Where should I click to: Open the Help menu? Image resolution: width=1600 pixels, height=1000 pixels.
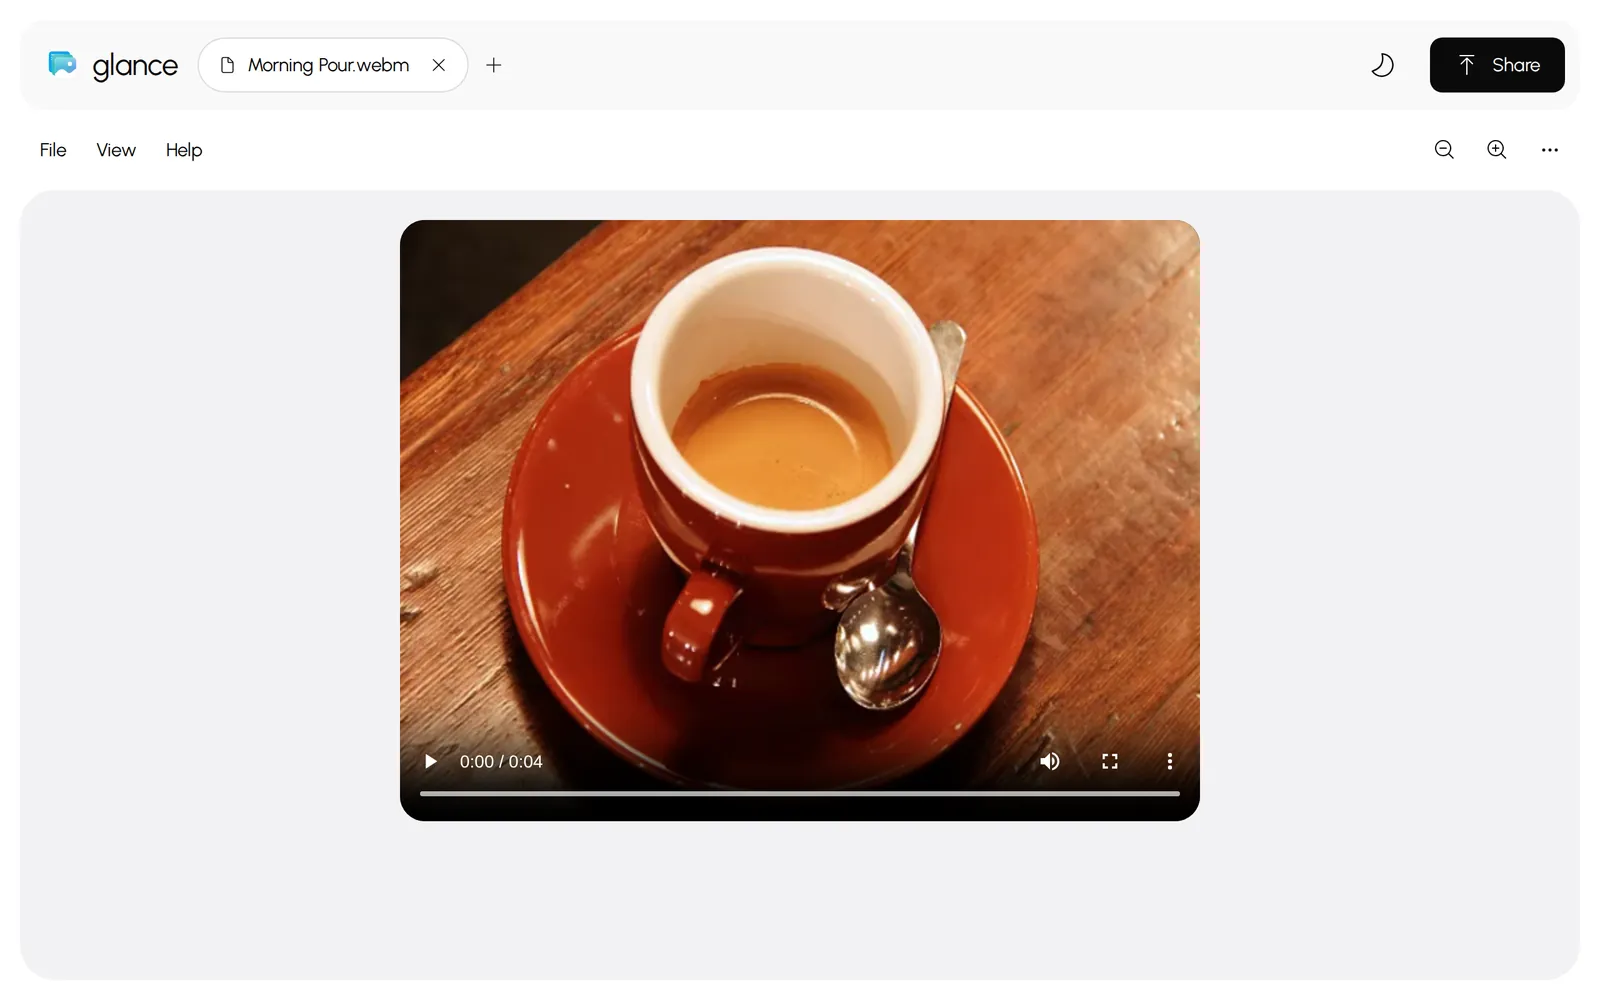pos(184,150)
